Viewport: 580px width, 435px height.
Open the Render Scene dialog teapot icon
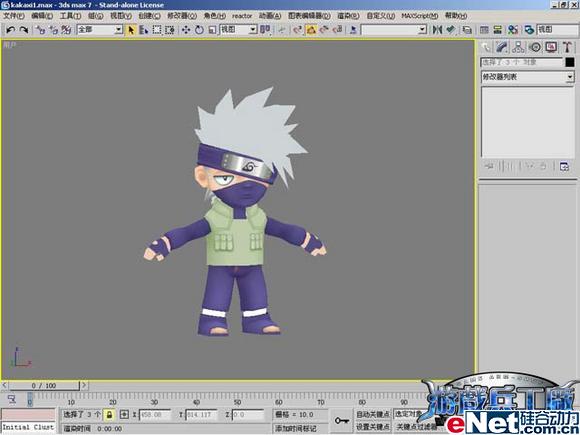(x=529, y=30)
